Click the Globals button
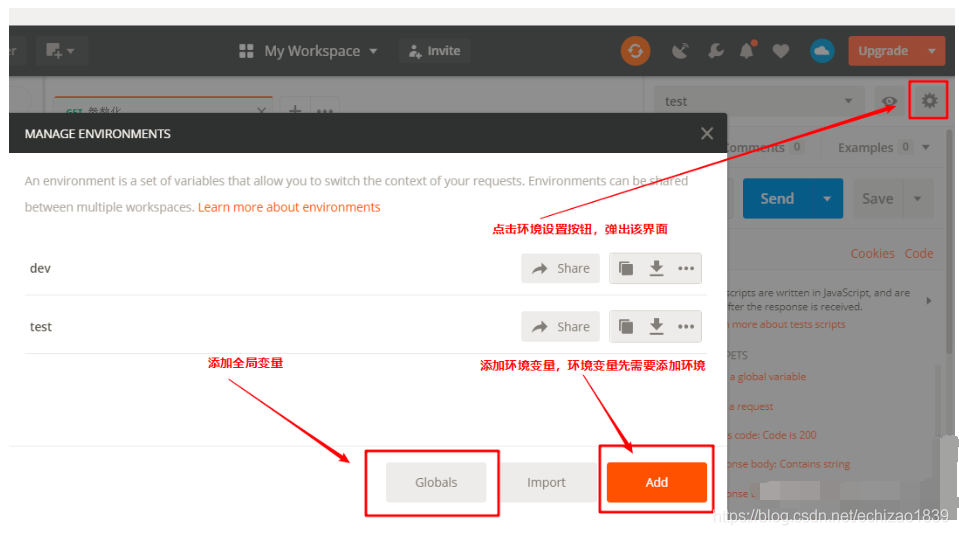This screenshot has width=959, height=535. coord(436,482)
